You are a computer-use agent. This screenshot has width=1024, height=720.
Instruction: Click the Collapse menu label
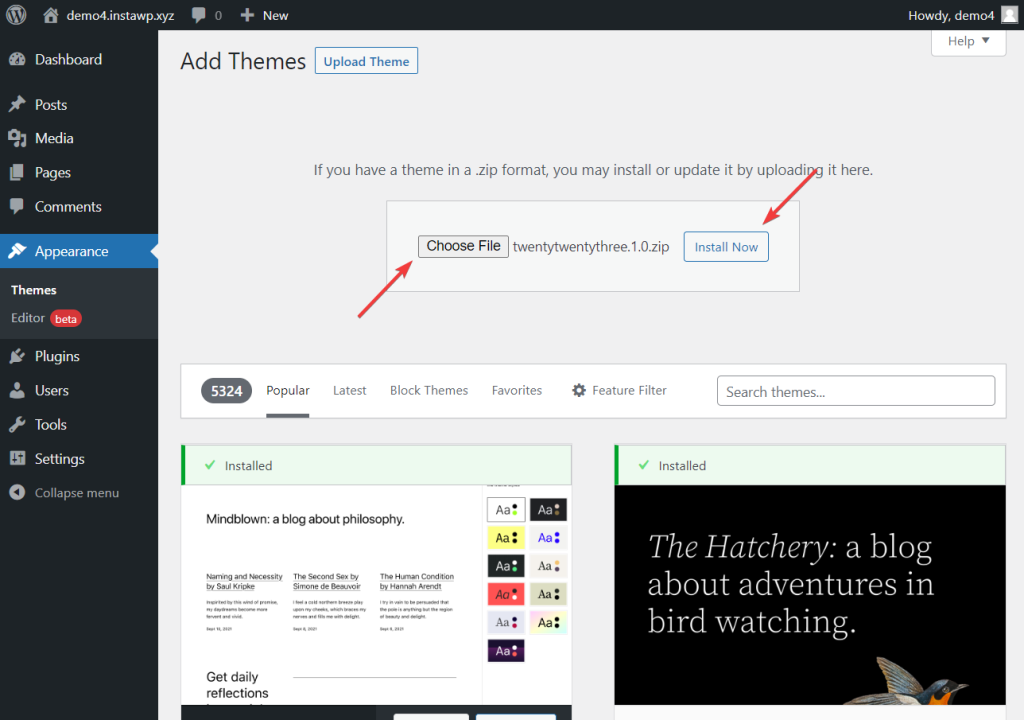[77, 493]
